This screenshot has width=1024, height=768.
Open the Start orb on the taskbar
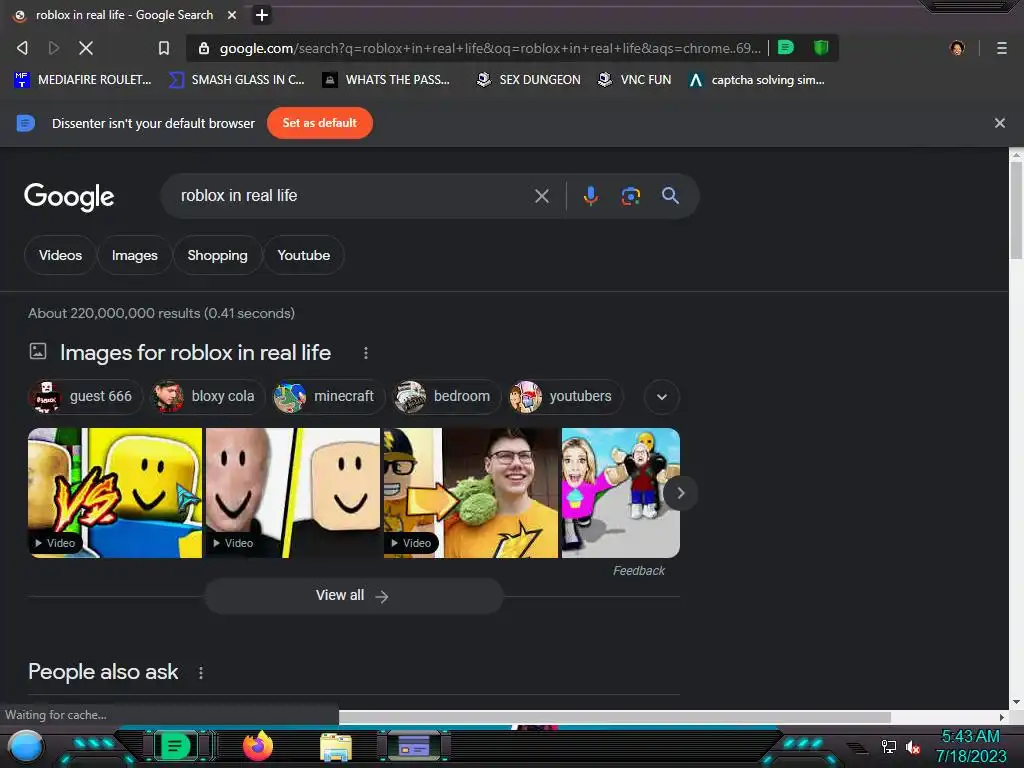click(x=26, y=747)
